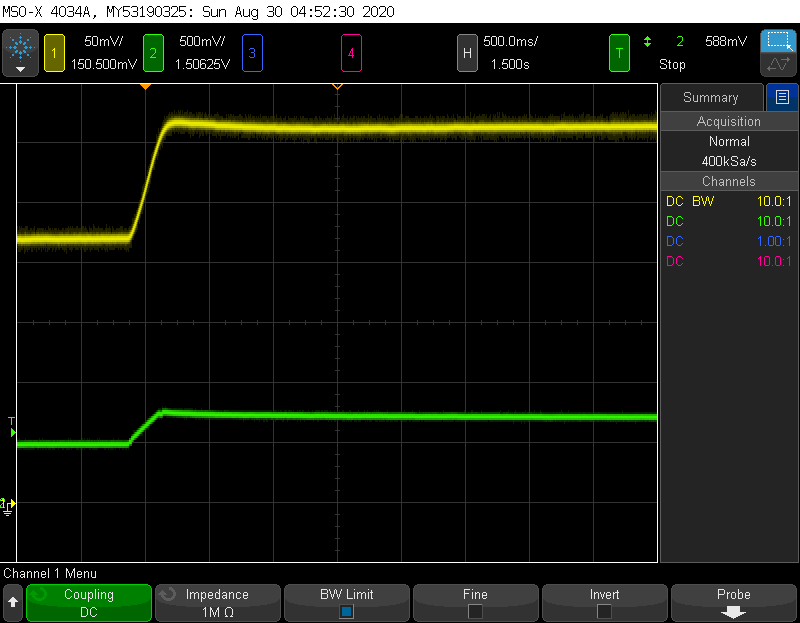Select the yellow channel 1 button
Viewport: 800px width, 623px height.
tap(52, 52)
